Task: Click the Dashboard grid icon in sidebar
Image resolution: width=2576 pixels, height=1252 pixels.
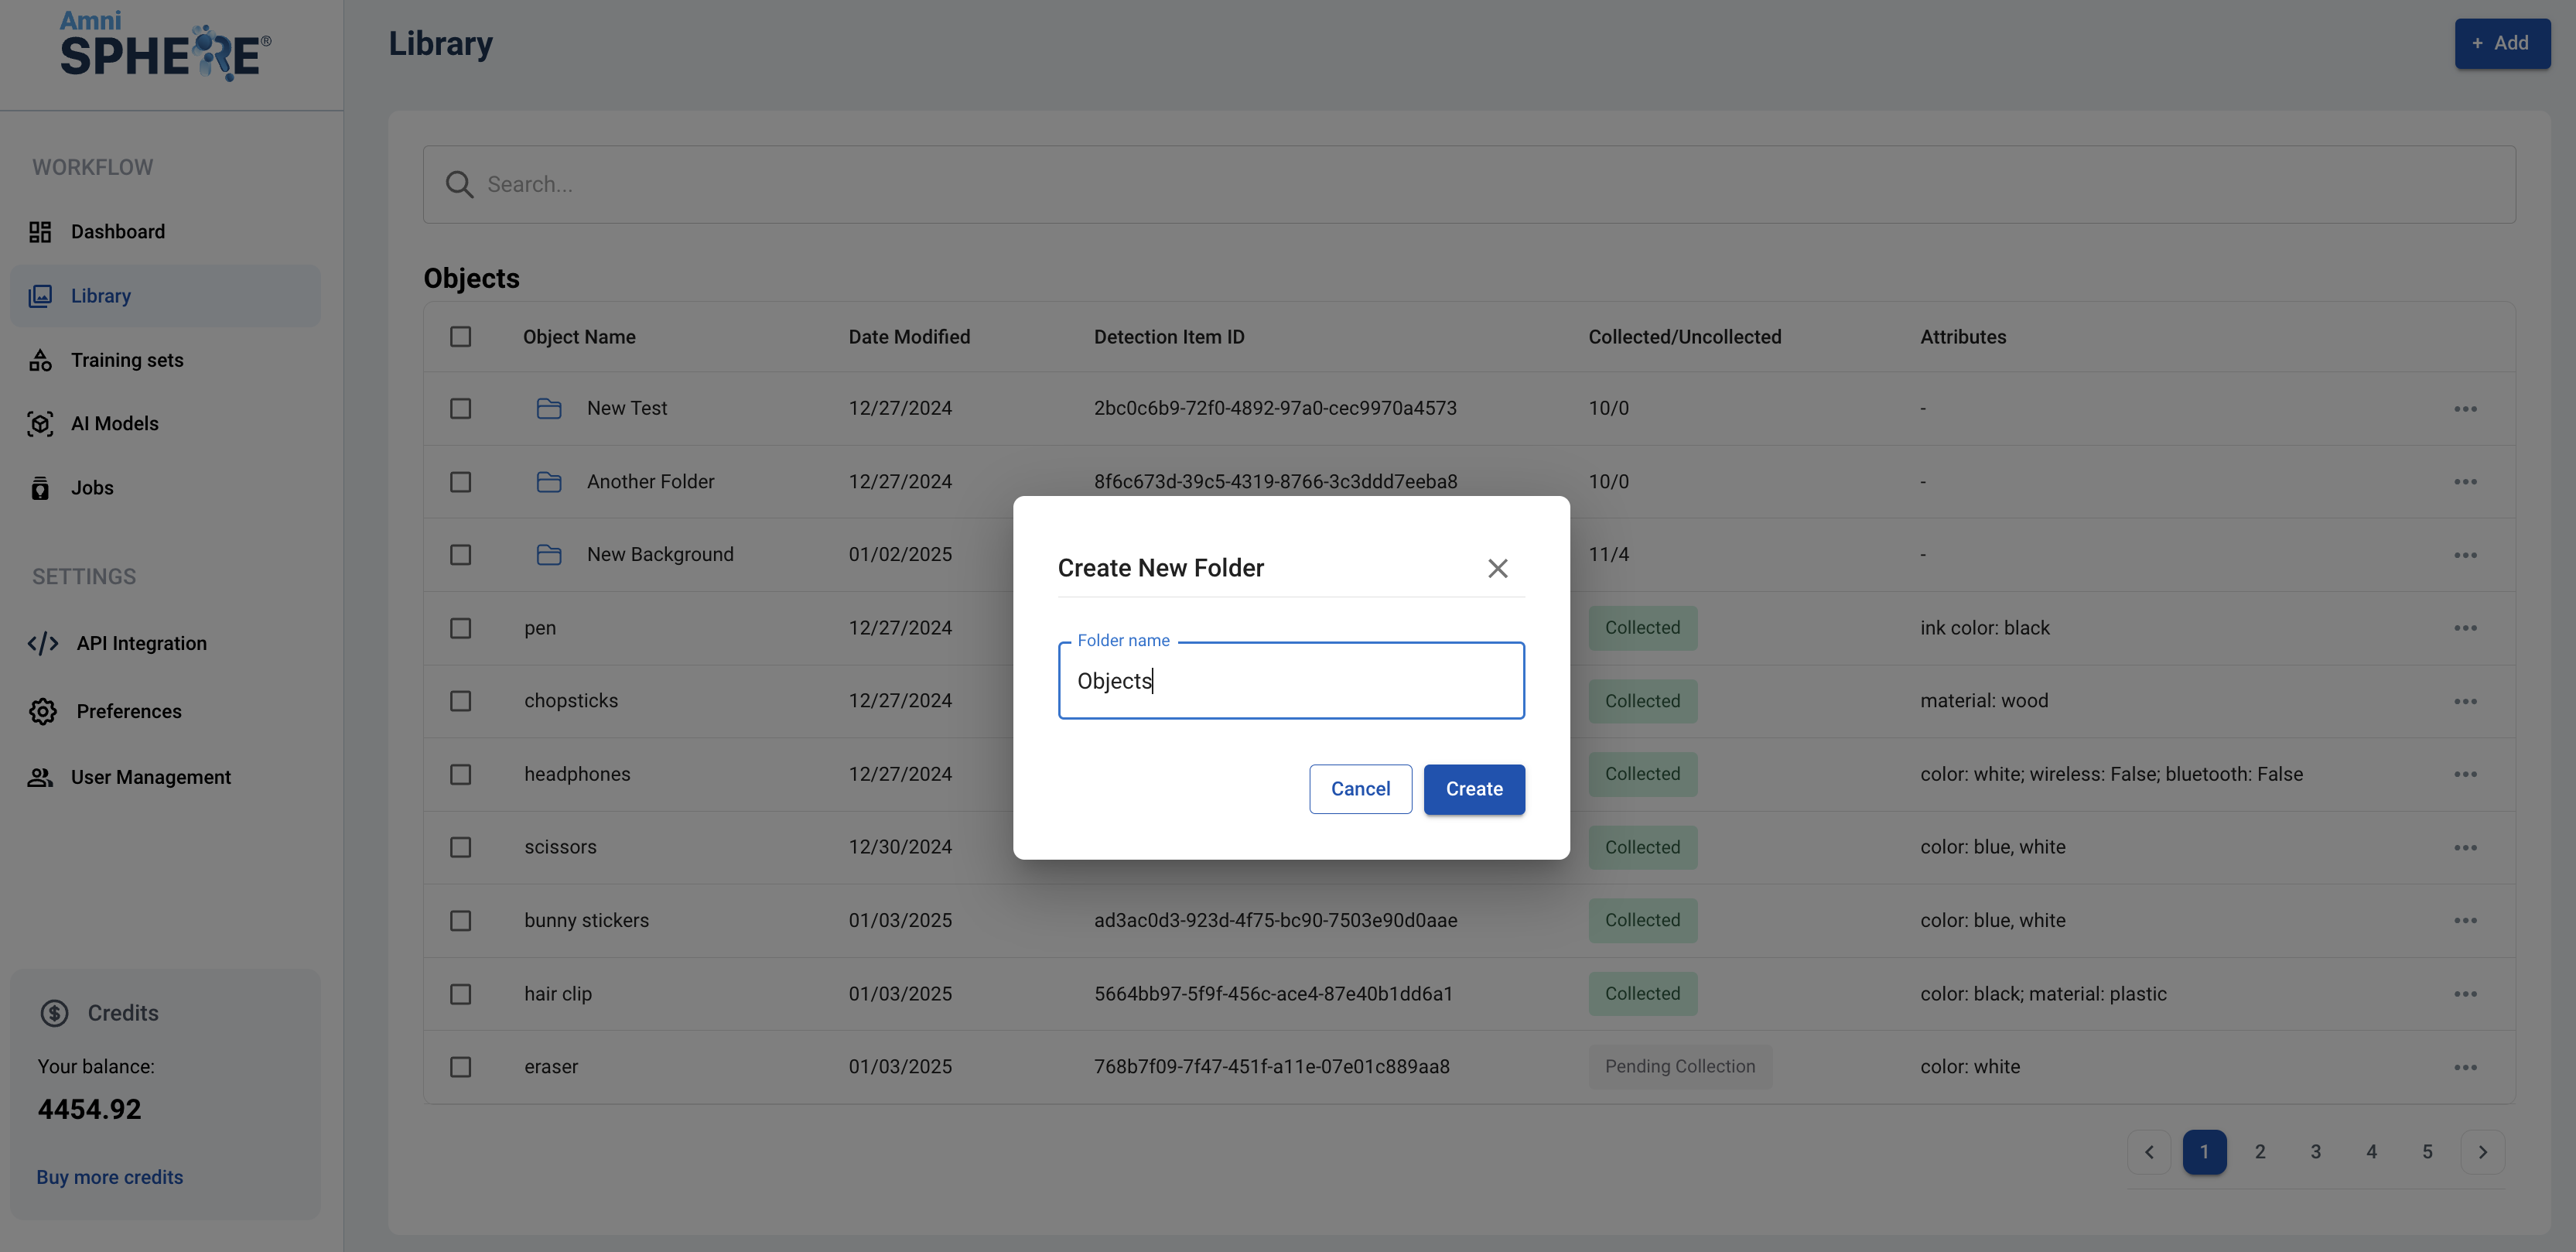Action: 40,232
